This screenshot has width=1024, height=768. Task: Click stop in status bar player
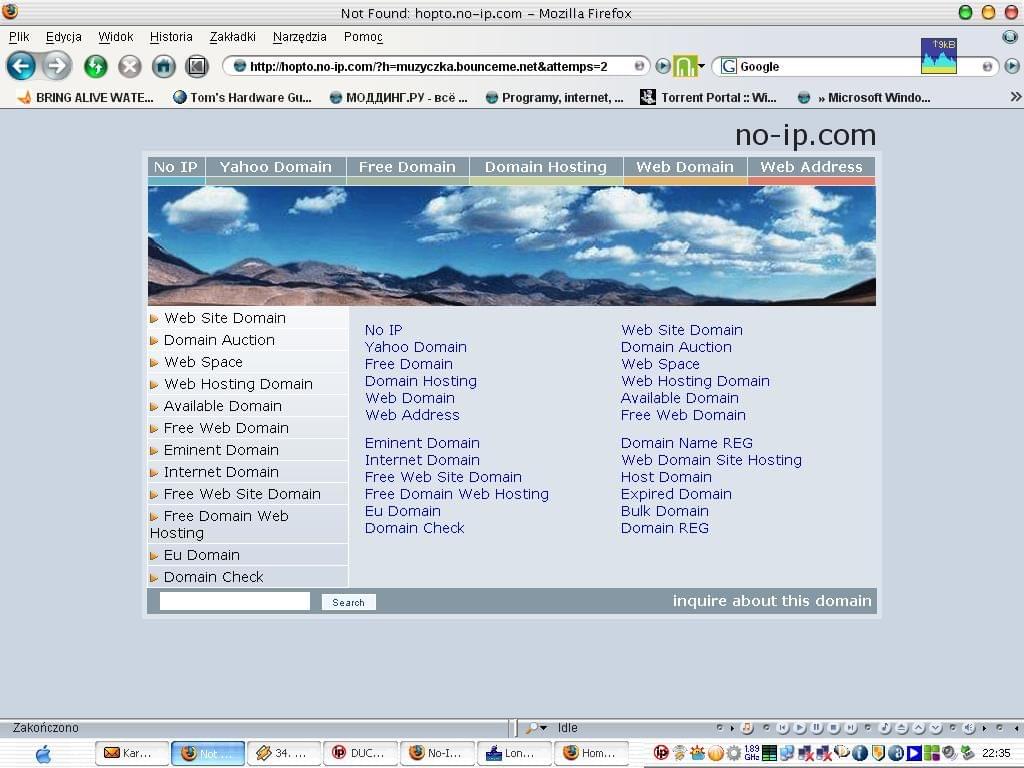pyautogui.click(x=833, y=727)
